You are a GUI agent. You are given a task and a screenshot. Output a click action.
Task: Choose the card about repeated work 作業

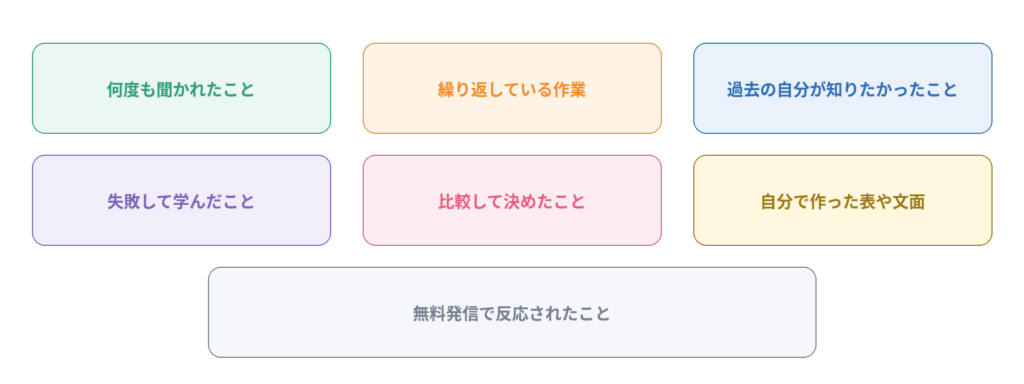[512, 88]
